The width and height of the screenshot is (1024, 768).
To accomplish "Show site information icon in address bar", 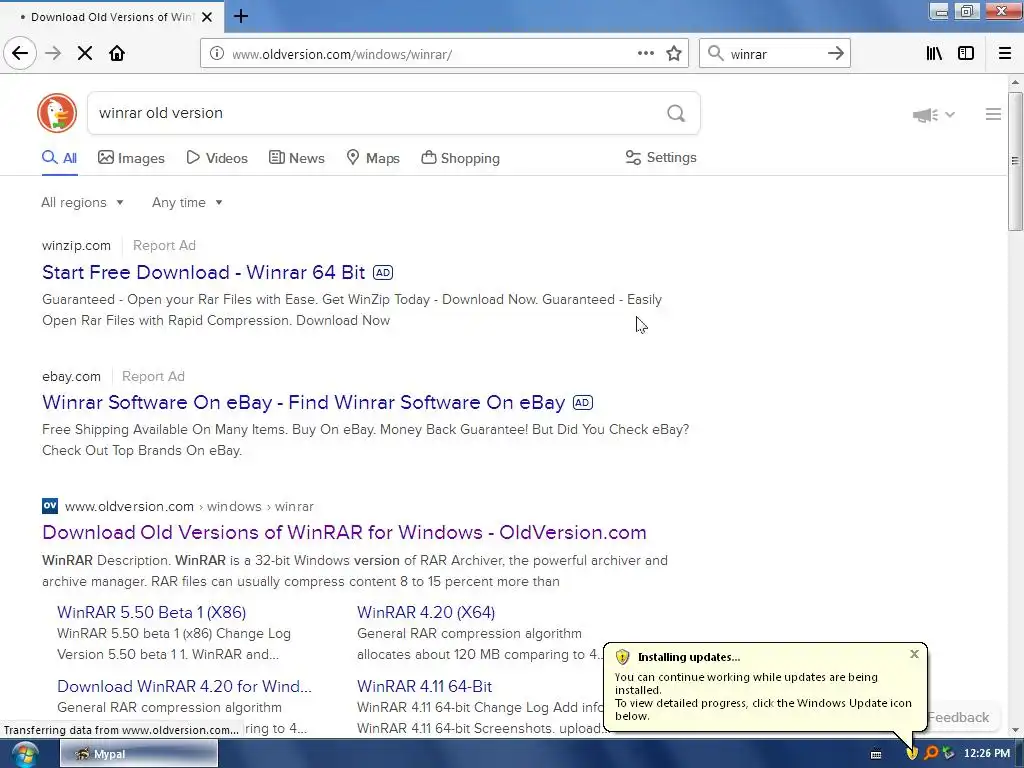I will (216, 54).
